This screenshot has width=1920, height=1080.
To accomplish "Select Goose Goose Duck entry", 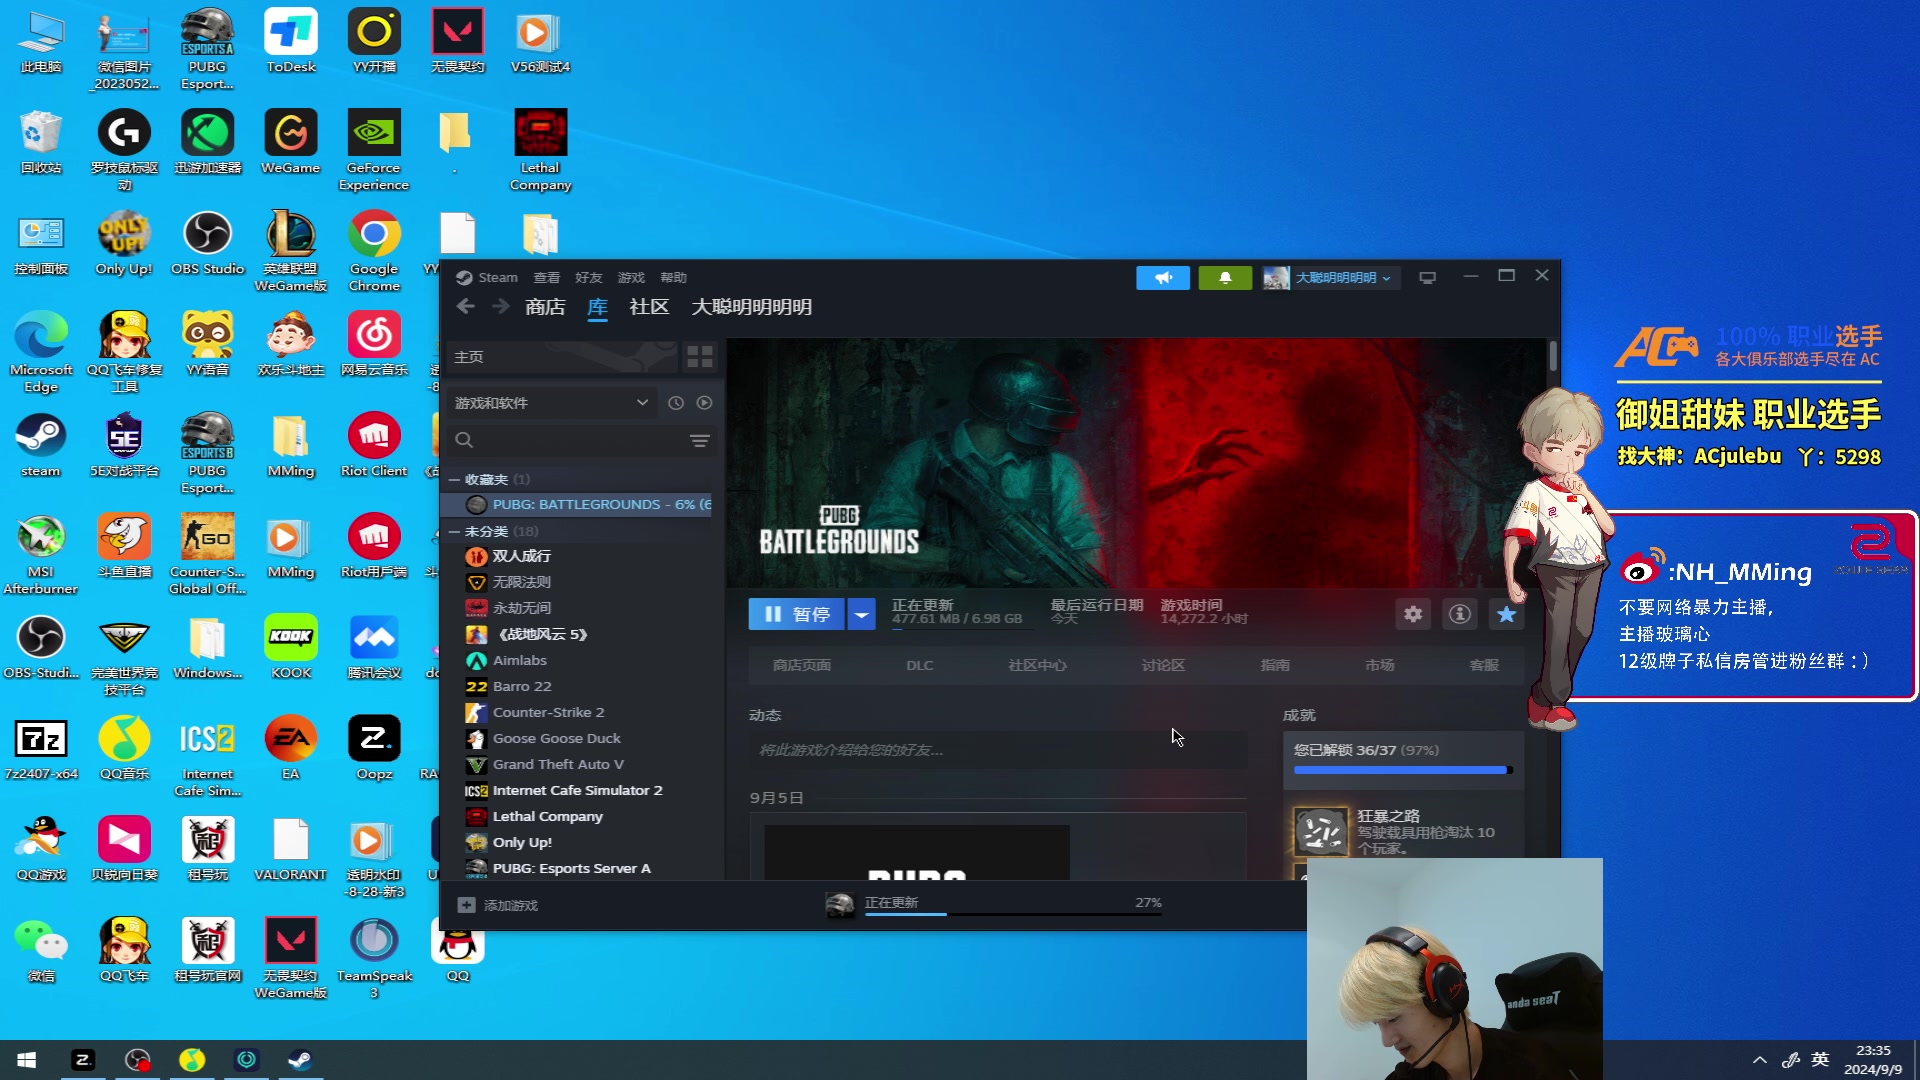I will pyautogui.click(x=556, y=739).
